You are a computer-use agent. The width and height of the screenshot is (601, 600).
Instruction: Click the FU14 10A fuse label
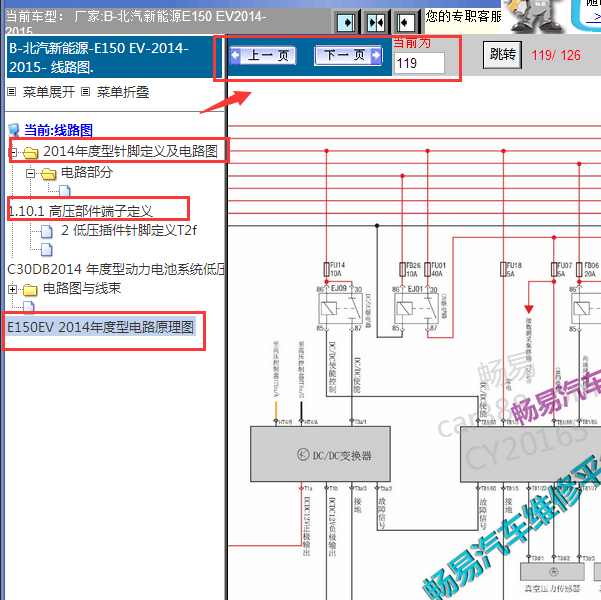point(338,269)
